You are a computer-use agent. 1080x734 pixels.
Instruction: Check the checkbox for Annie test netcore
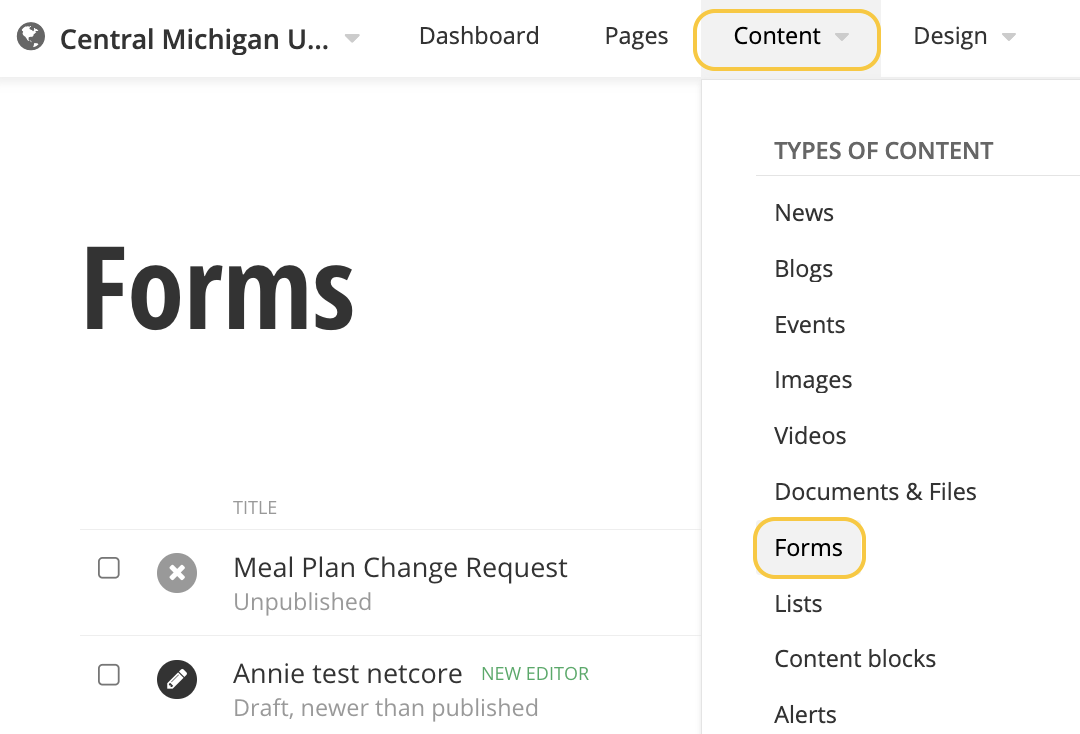click(108, 674)
